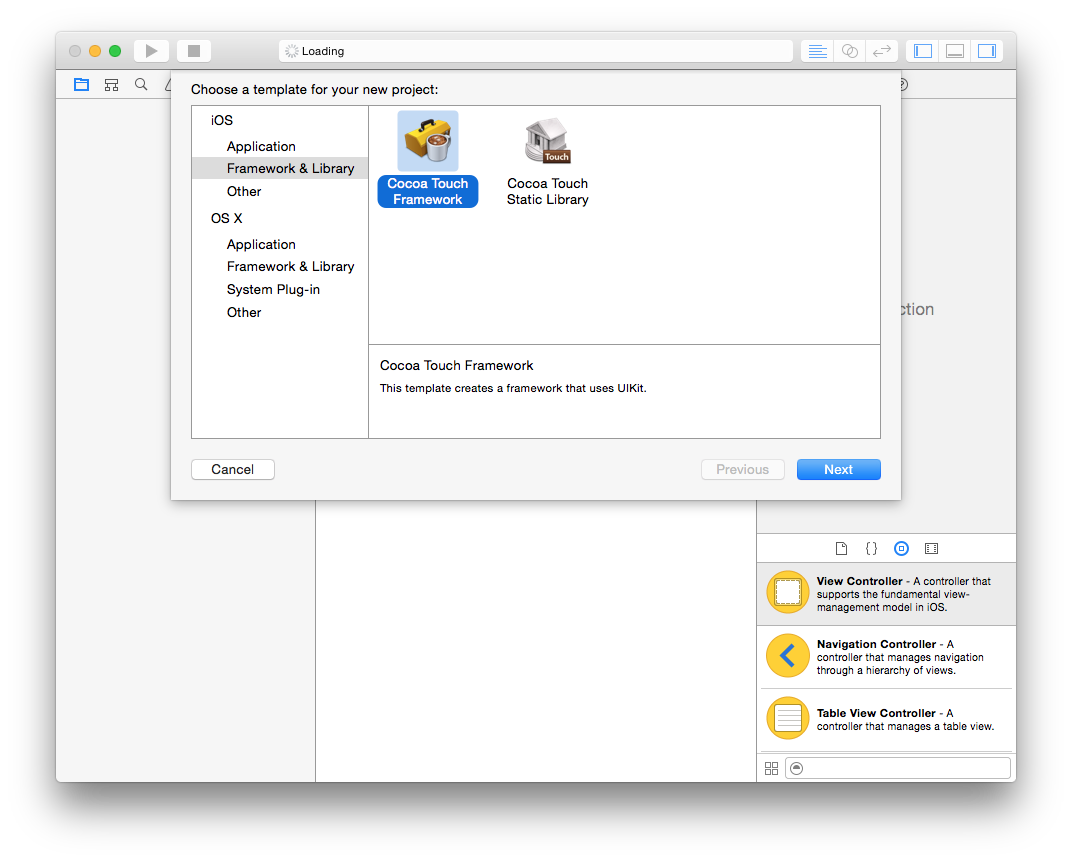Toggle the Navigator left panel
The width and height of the screenshot is (1072, 862).
pos(922,51)
